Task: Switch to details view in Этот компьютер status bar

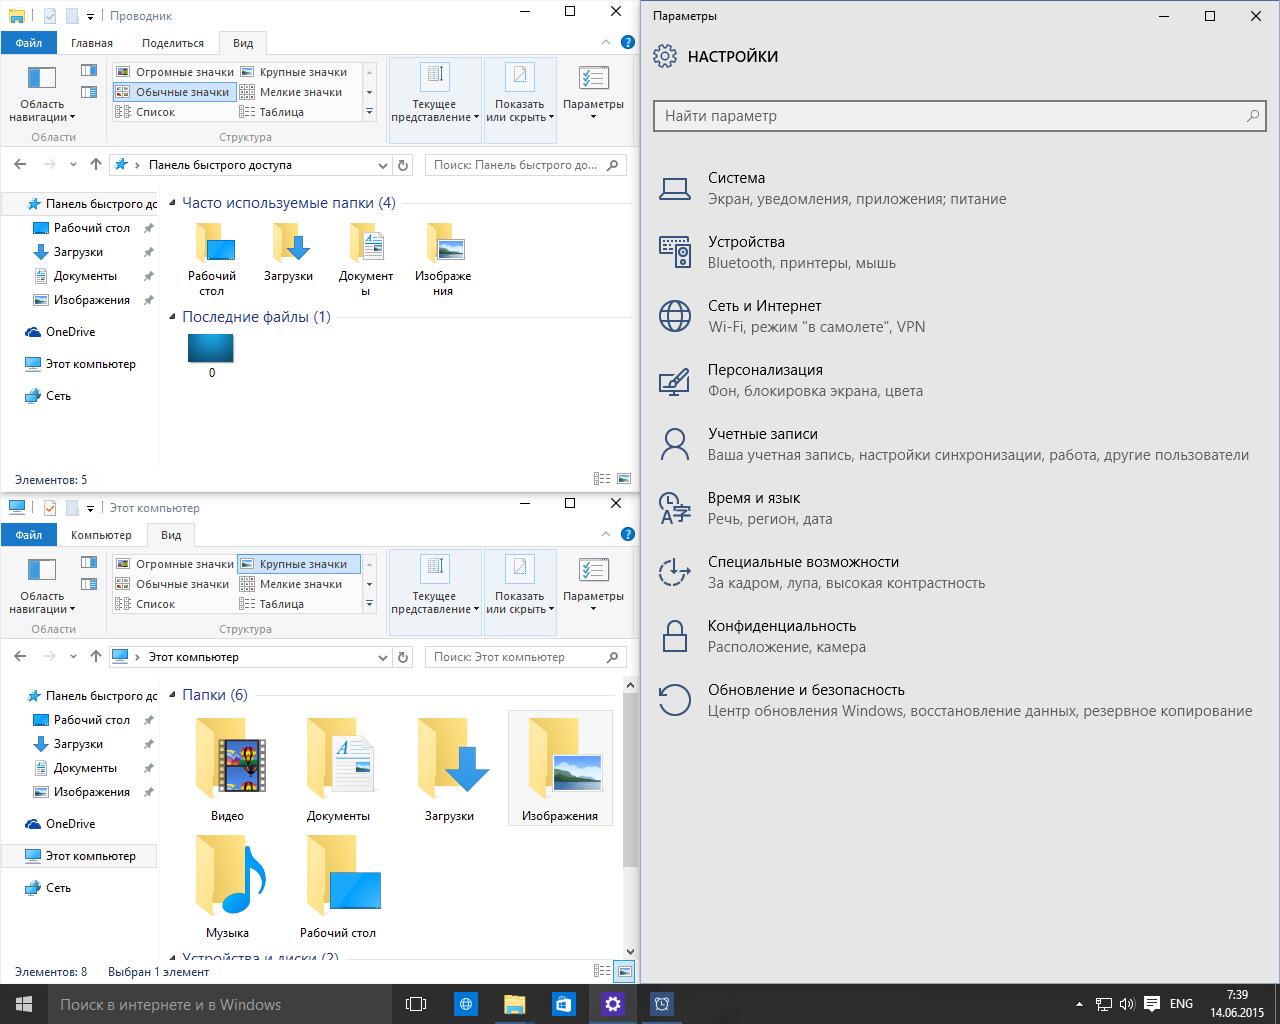Action: click(602, 971)
